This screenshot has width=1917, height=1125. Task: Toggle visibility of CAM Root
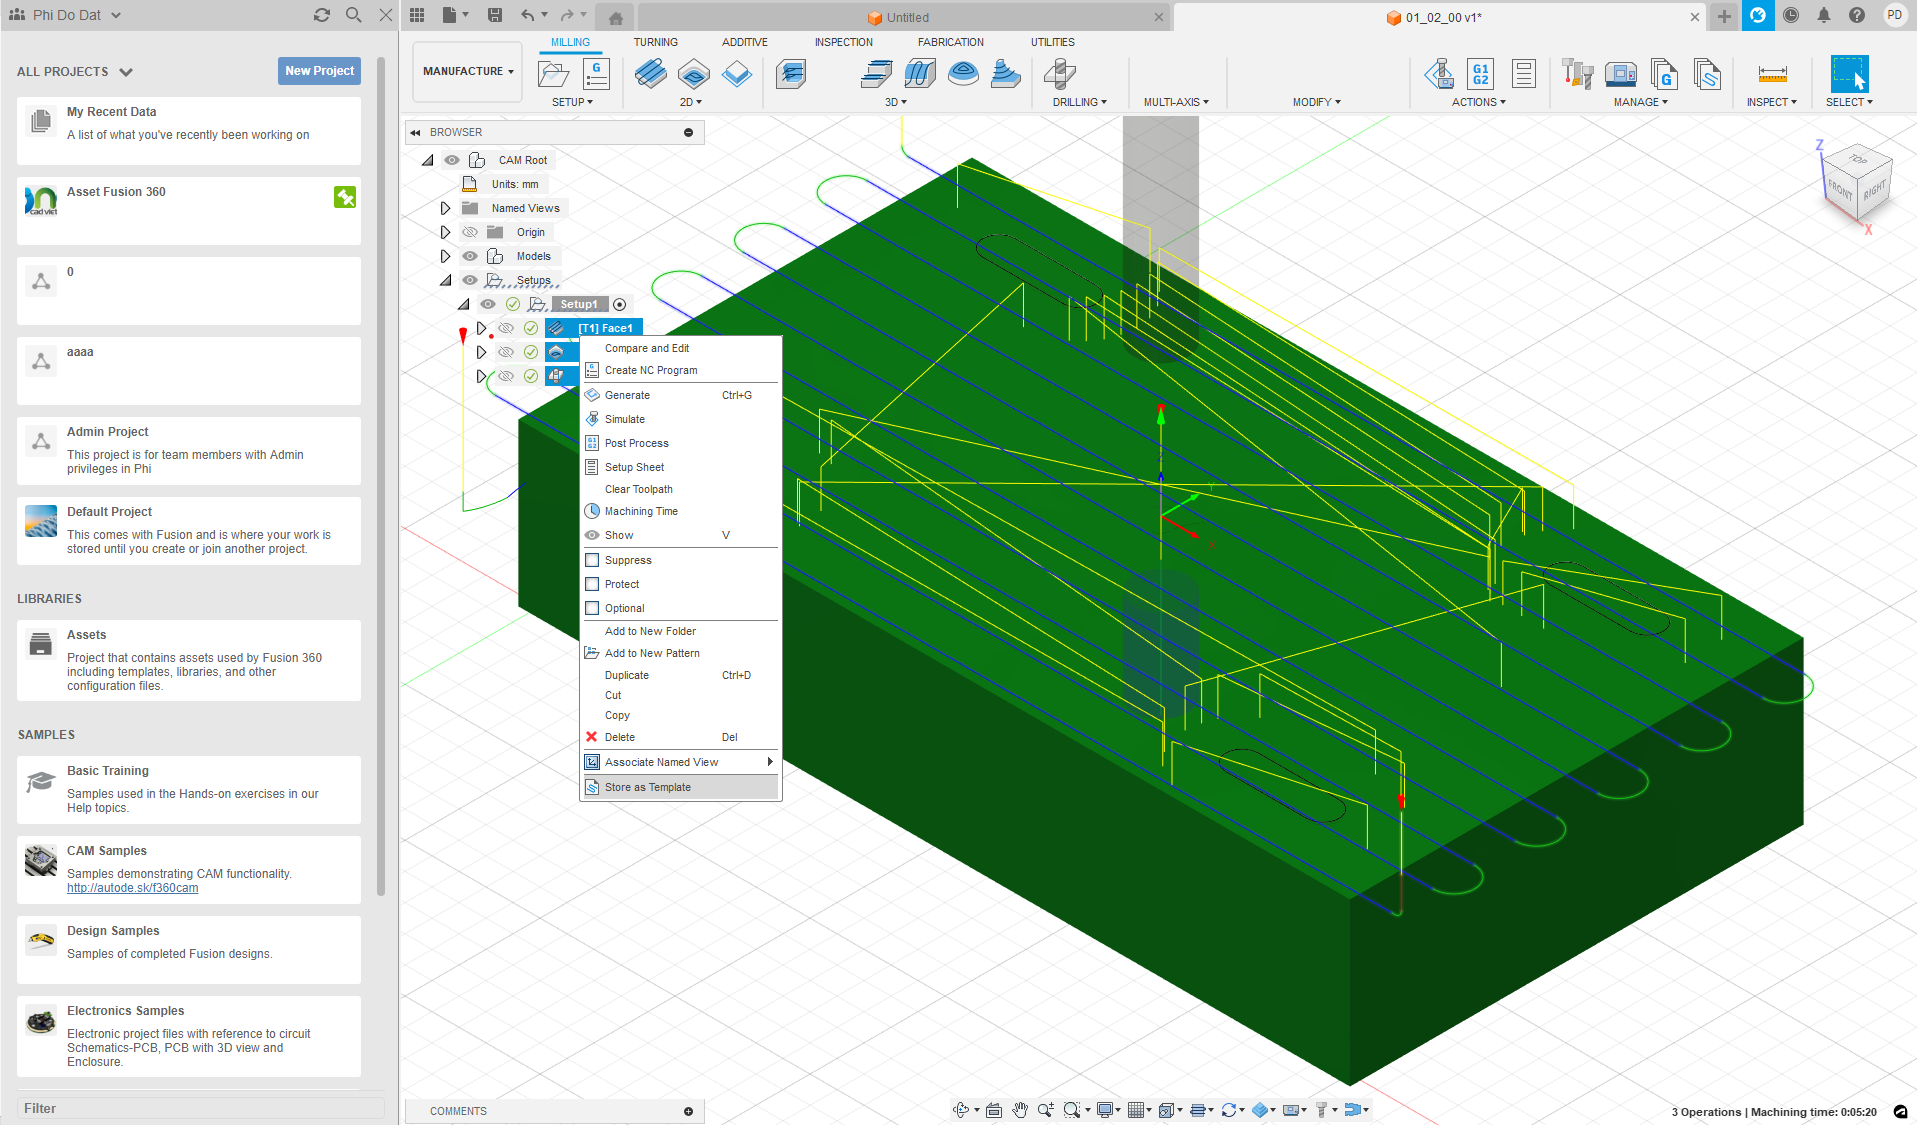pos(452,160)
